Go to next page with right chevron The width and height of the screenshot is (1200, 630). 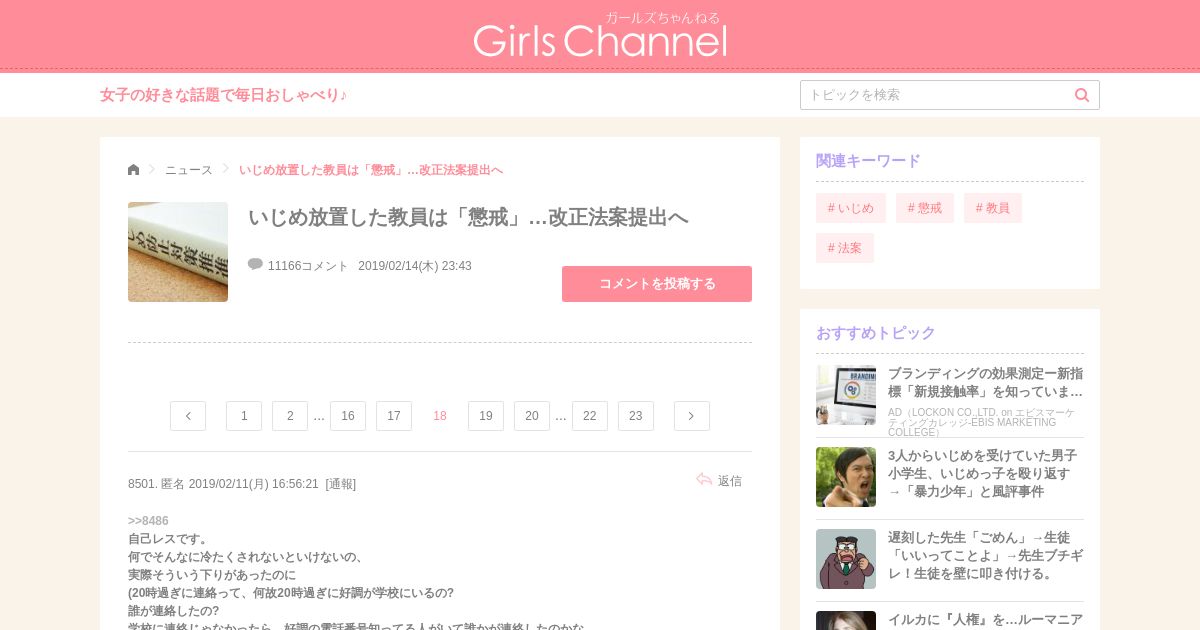coord(692,416)
